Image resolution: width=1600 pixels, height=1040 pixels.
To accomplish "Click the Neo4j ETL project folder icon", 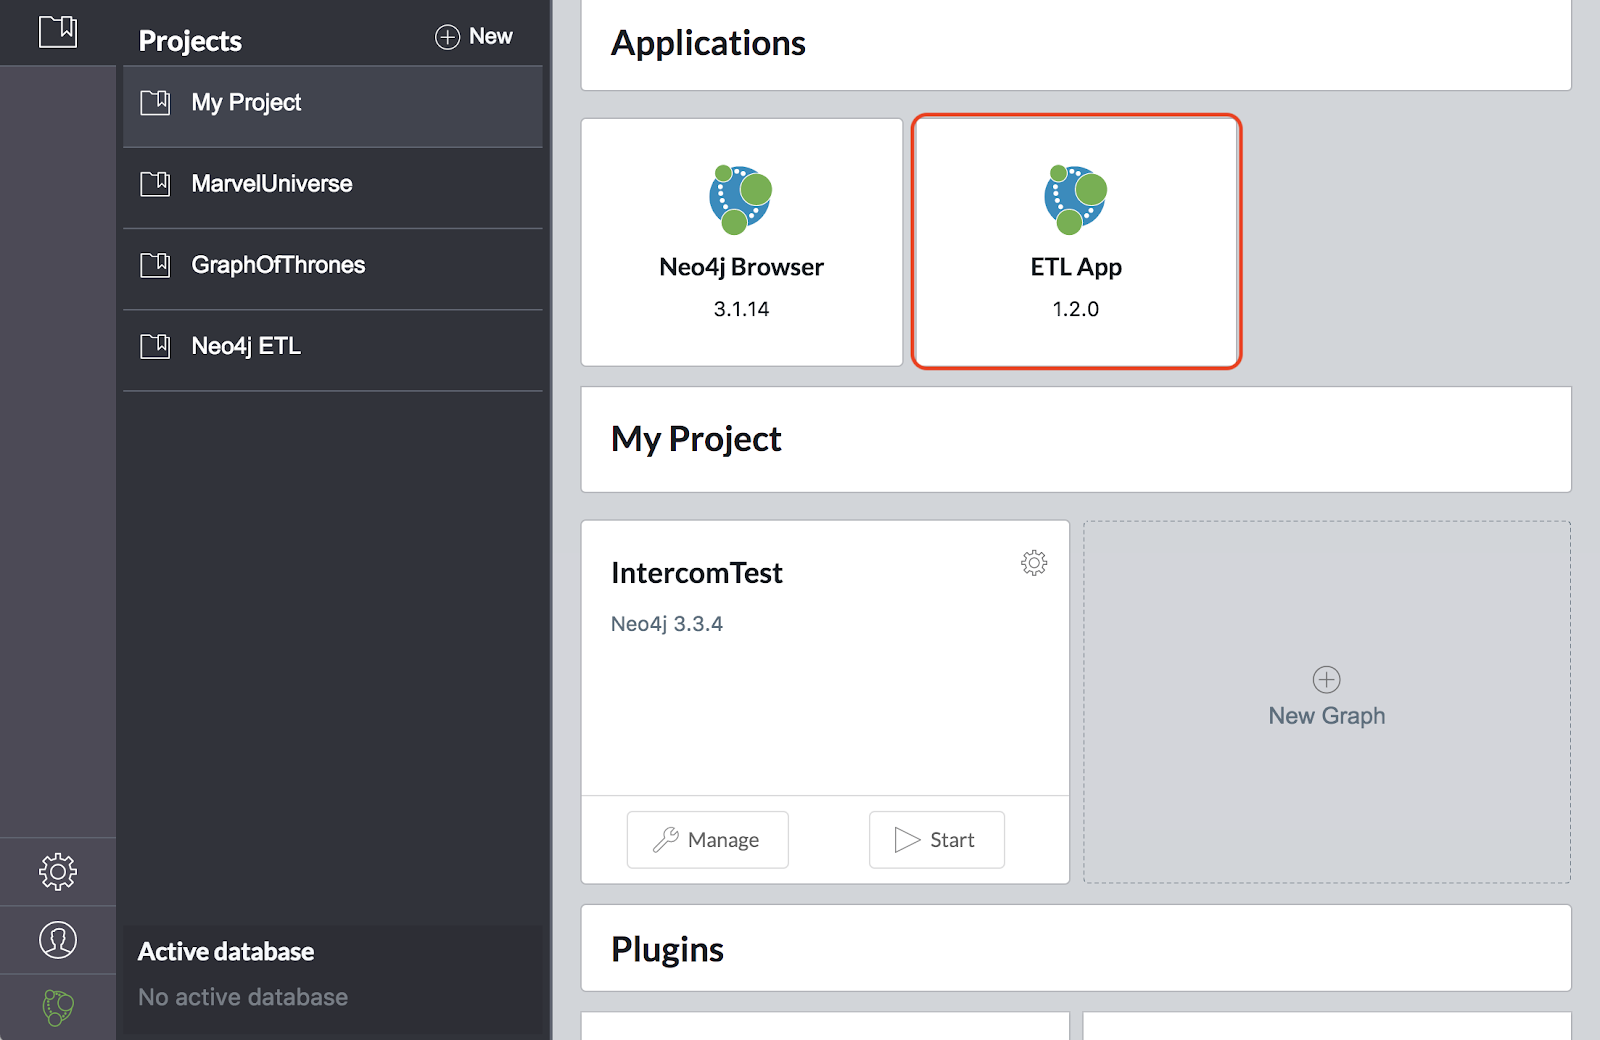I will (155, 346).
